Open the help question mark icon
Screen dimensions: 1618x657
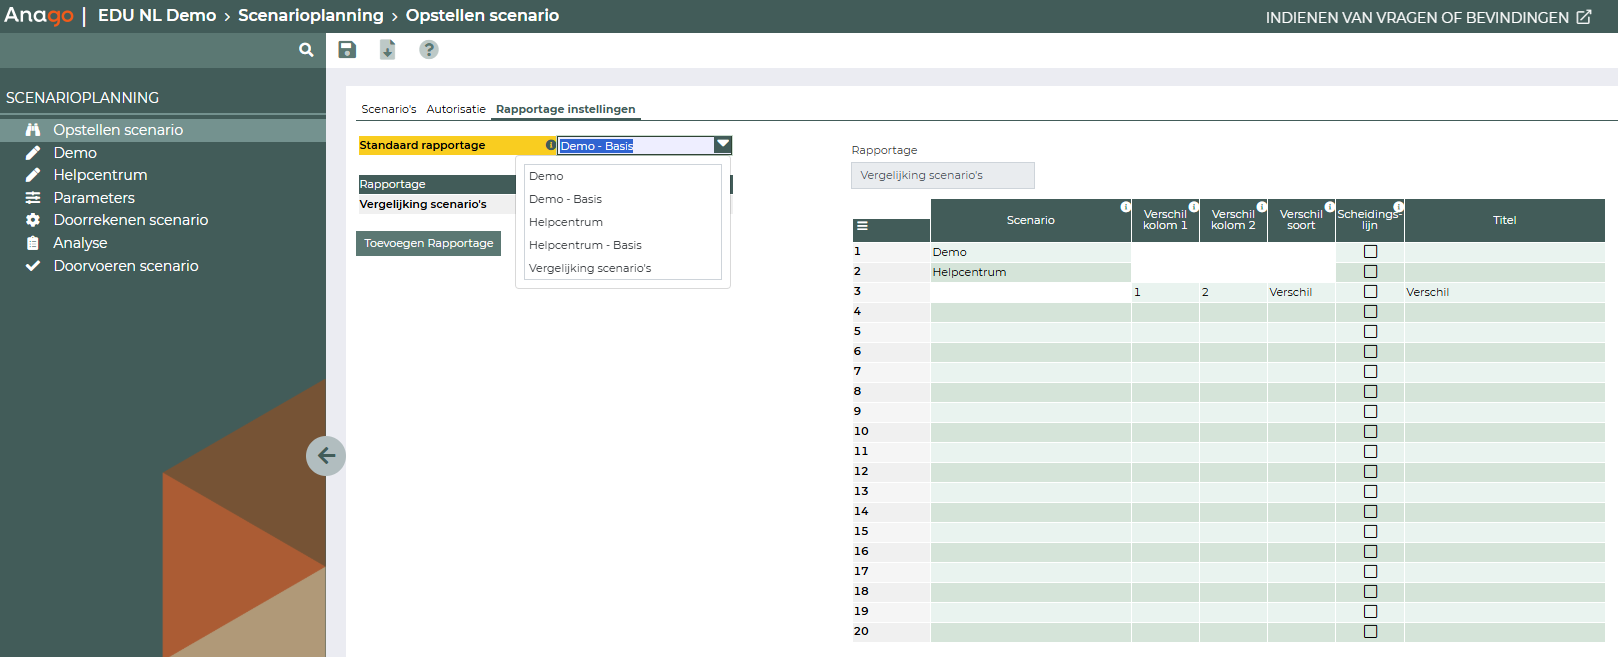[x=428, y=50]
